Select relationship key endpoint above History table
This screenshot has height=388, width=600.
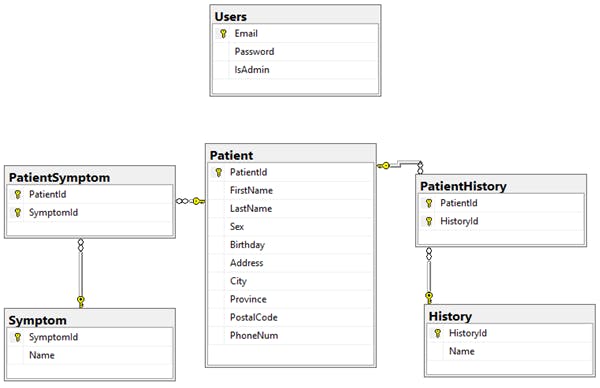[429, 298]
